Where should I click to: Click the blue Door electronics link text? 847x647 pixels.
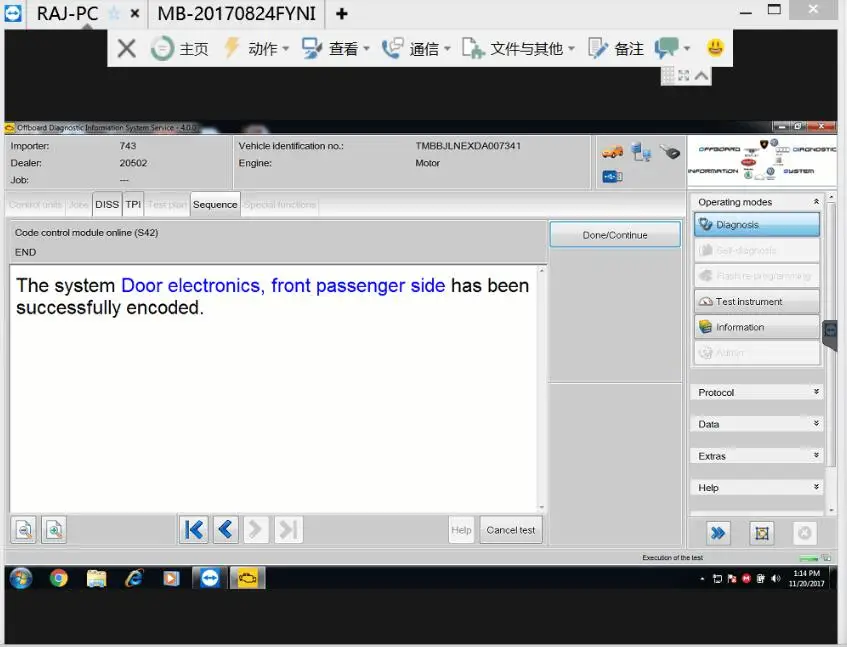[x=283, y=285]
